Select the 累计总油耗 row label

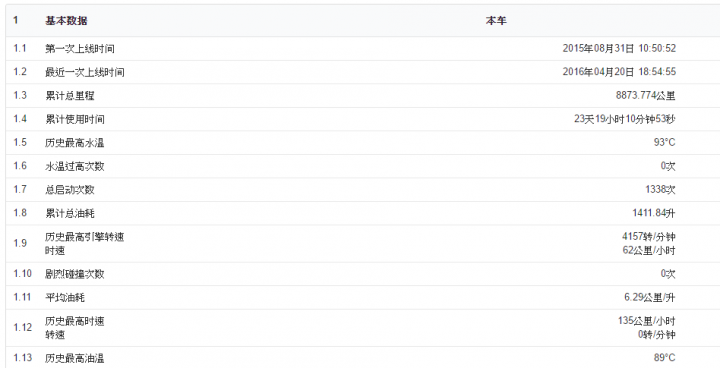tap(70, 213)
